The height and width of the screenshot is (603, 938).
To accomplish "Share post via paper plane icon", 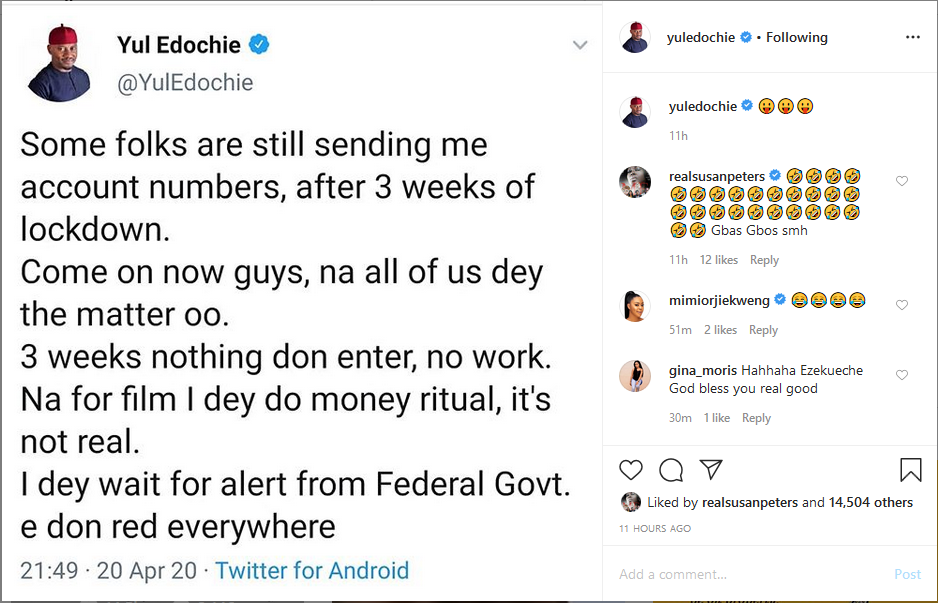I will tap(710, 470).
